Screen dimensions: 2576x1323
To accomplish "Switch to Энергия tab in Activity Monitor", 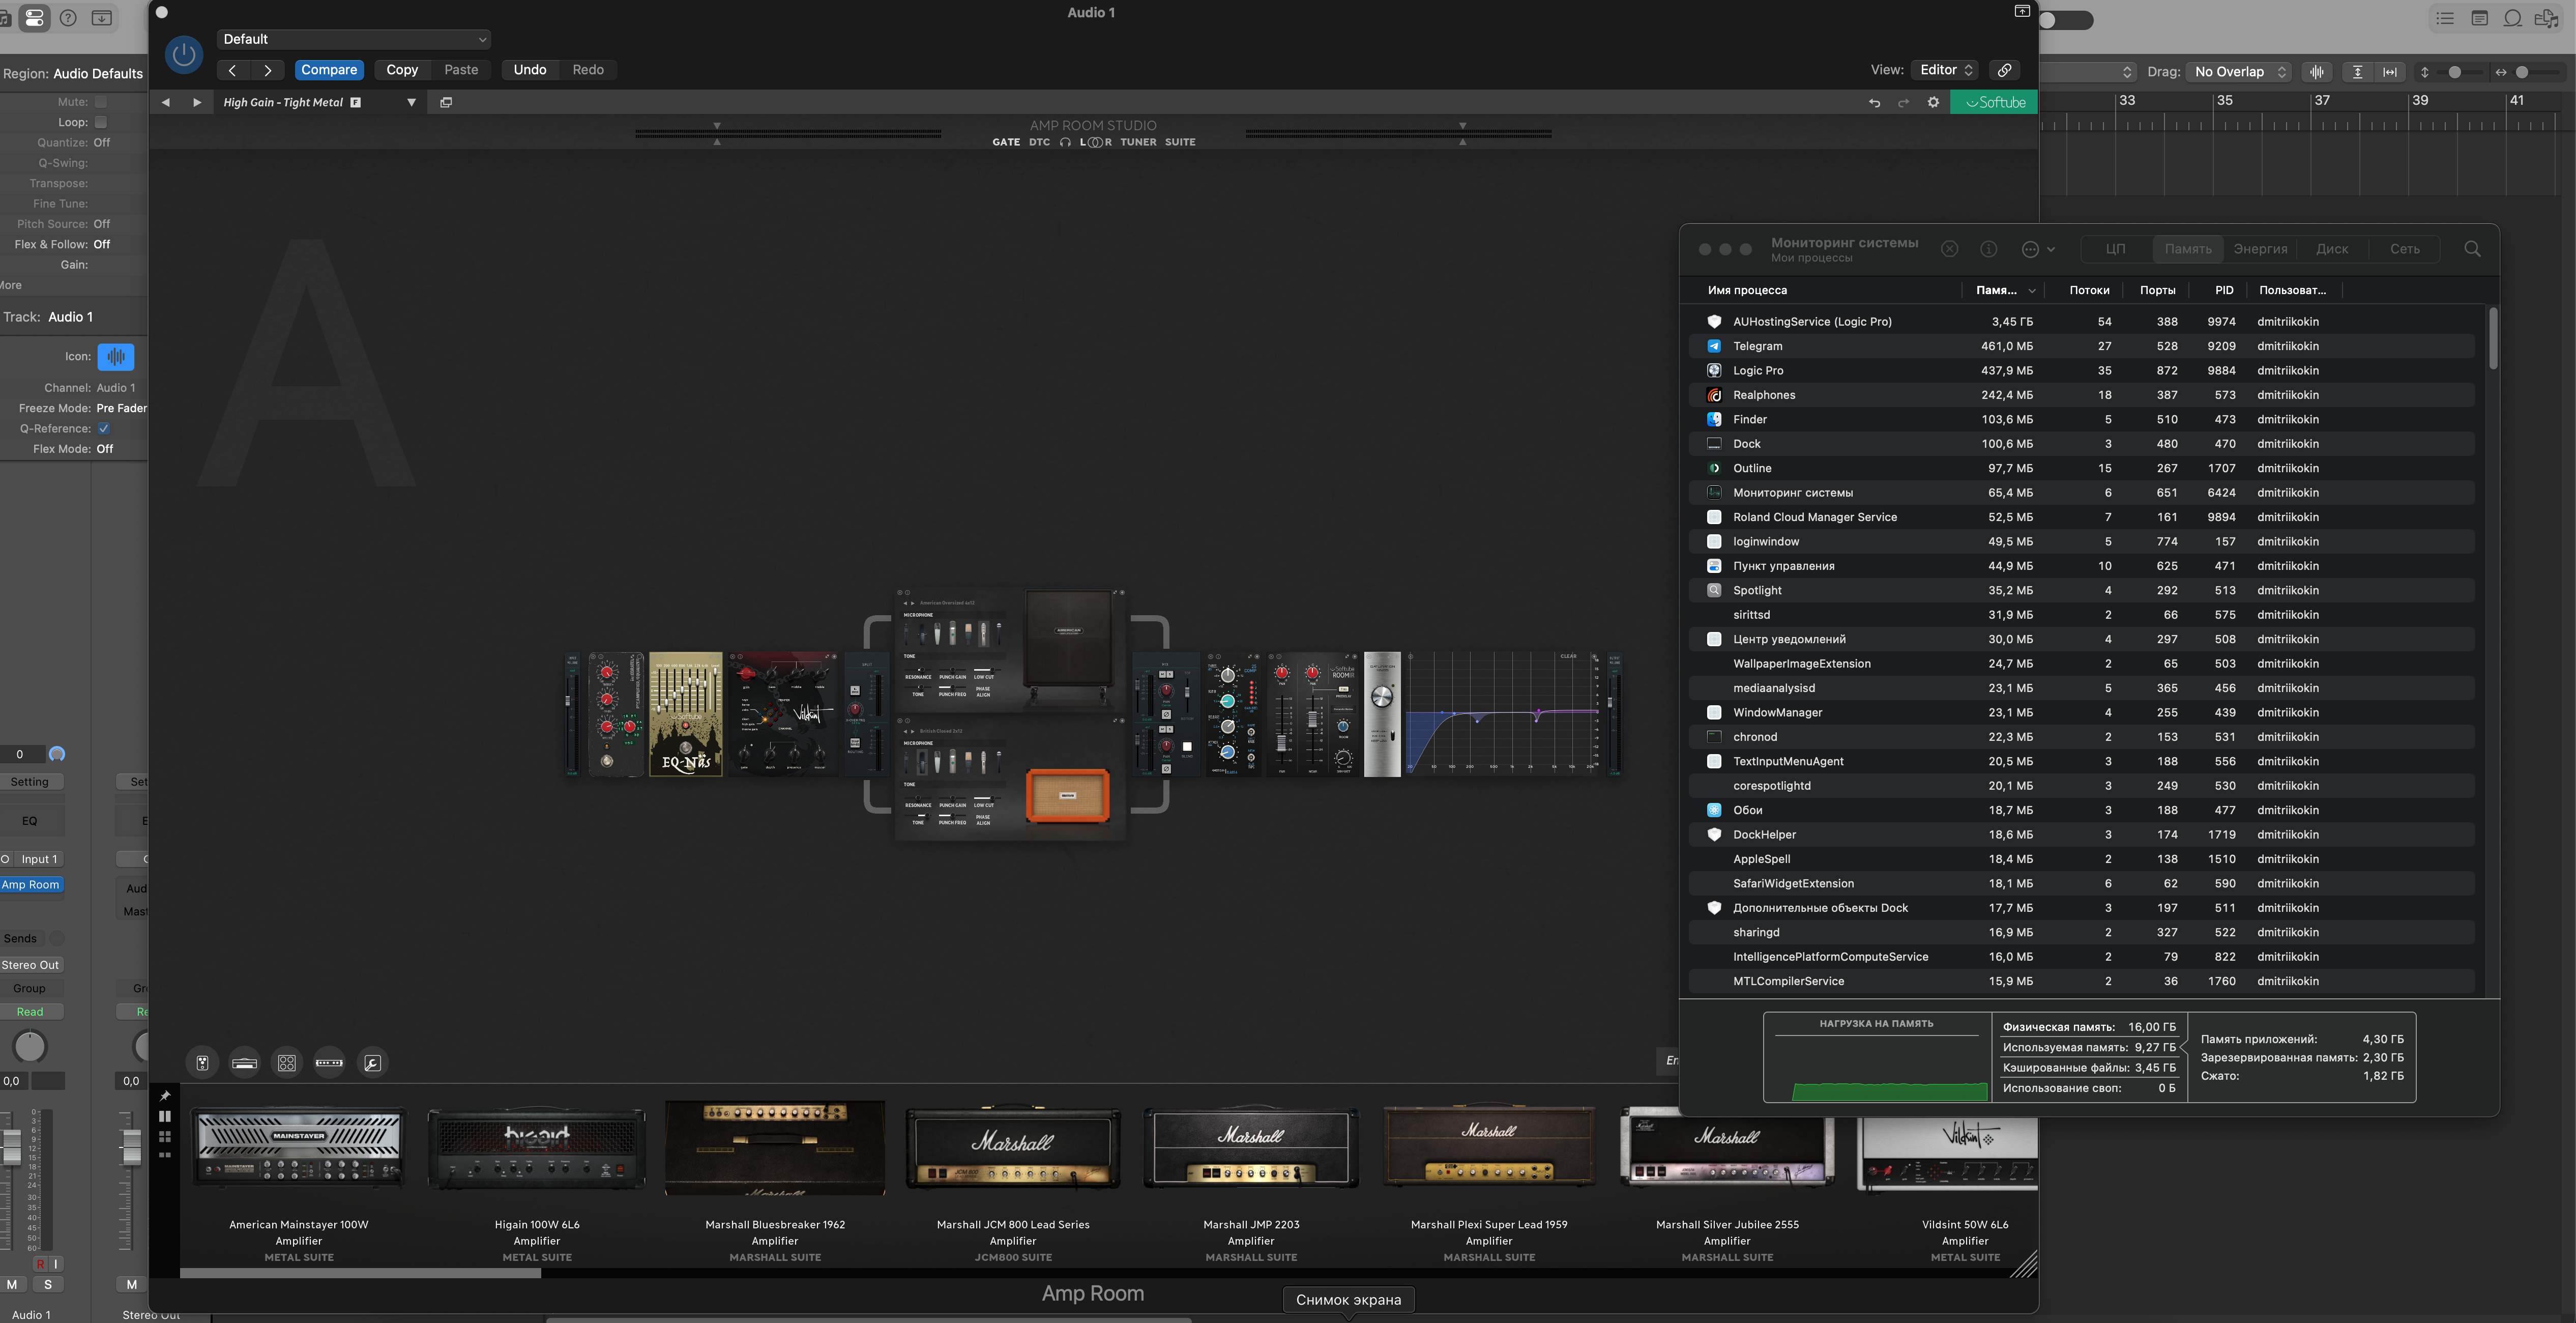I will [2260, 249].
